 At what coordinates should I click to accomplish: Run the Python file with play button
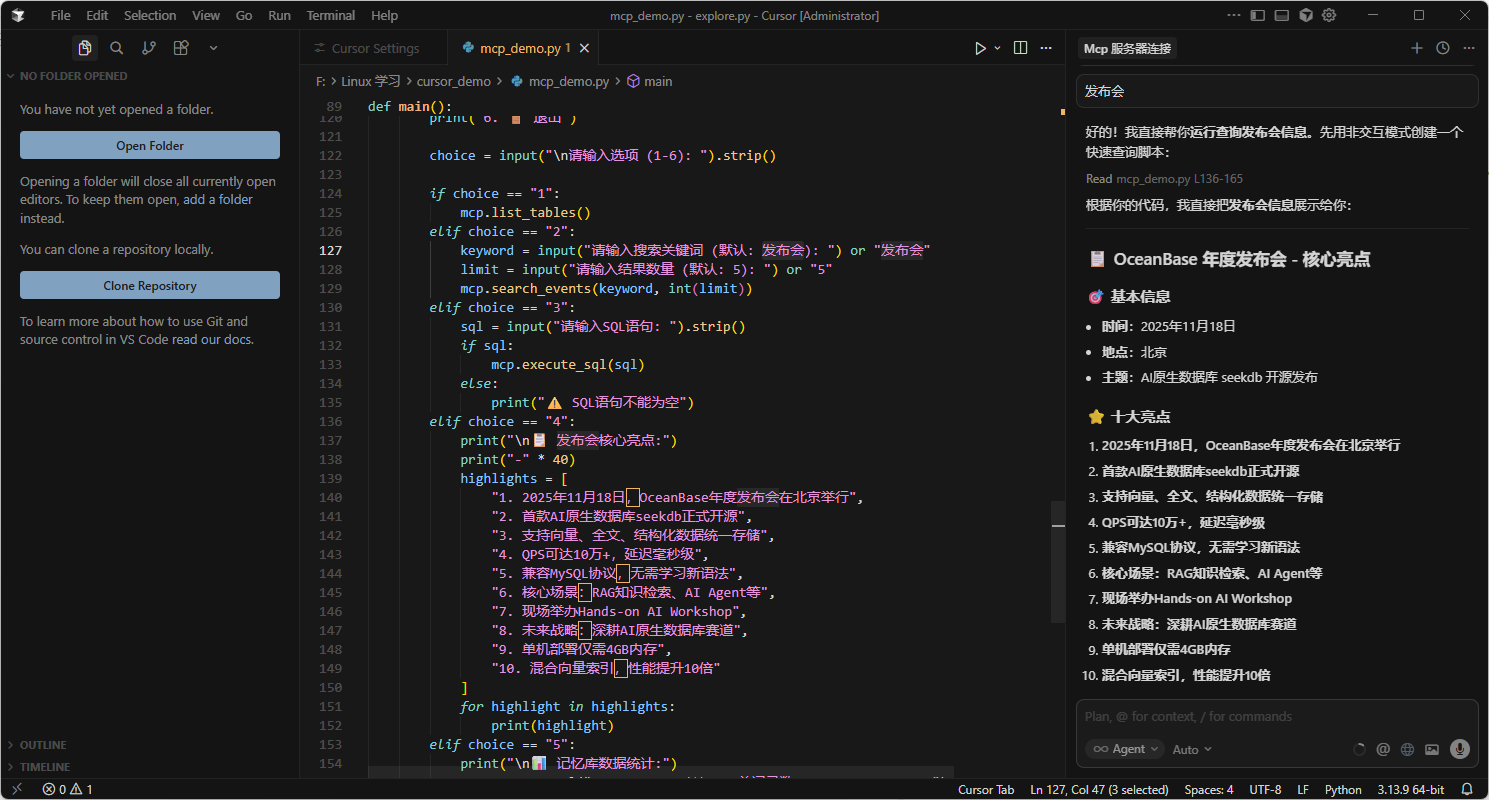point(980,48)
